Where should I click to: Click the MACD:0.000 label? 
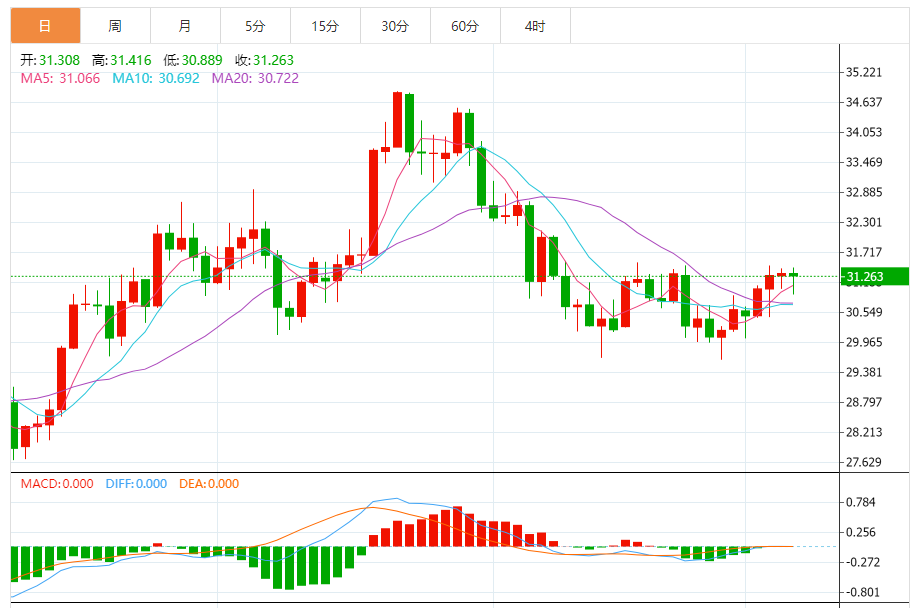(x=57, y=484)
